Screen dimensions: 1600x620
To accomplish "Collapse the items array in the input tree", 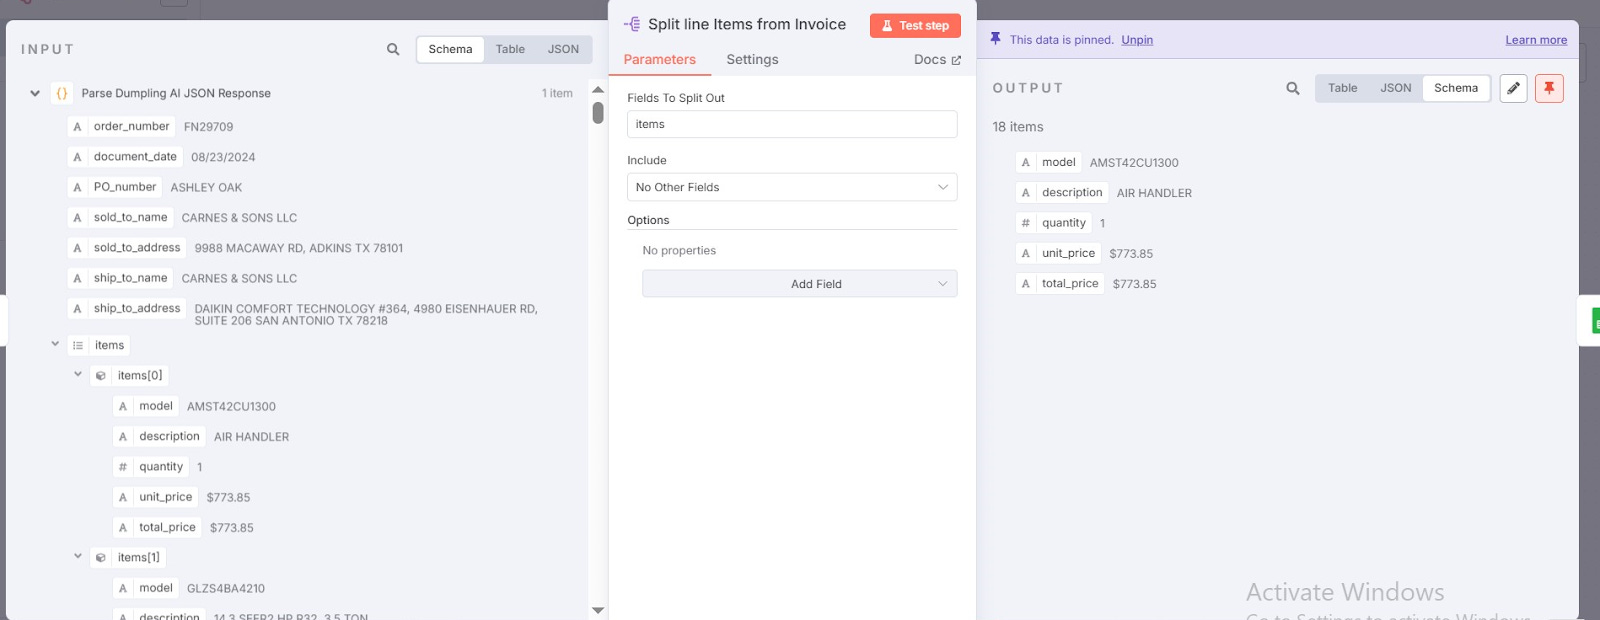I will (x=55, y=344).
